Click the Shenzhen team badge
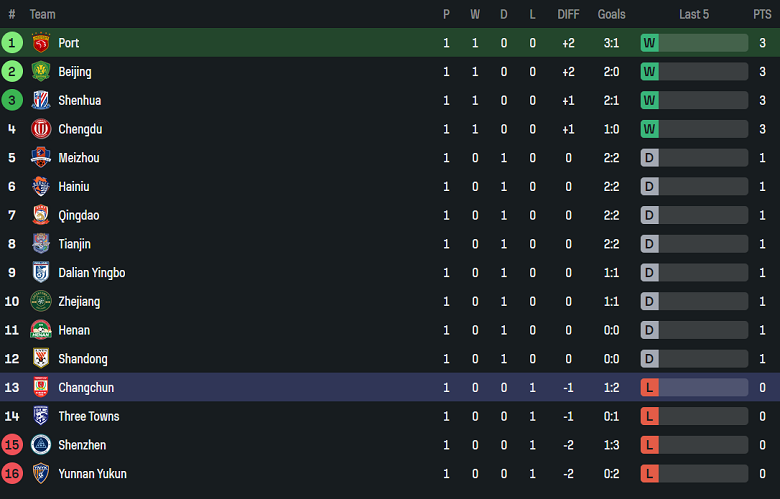Screen dimensions: 780x499 (40, 445)
